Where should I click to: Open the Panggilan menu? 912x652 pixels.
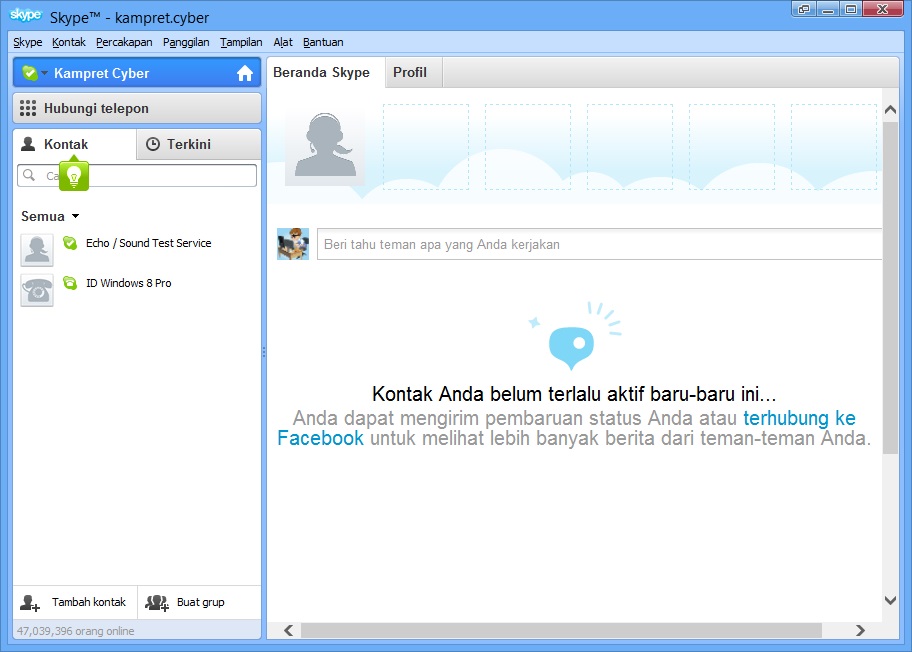pyautogui.click(x=186, y=42)
